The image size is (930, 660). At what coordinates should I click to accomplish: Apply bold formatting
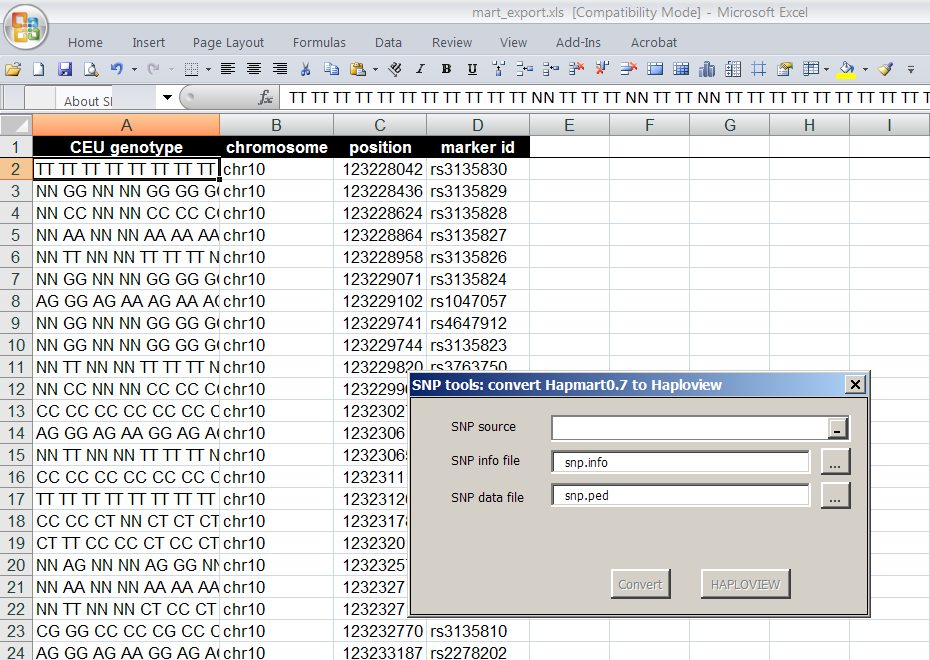(x=446, y=69)
